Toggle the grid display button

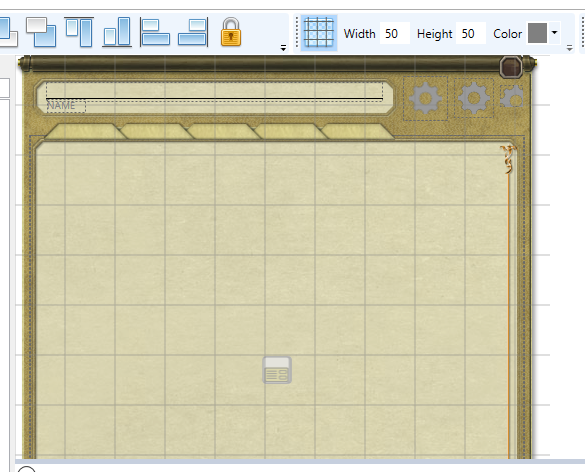click(319, 33)
